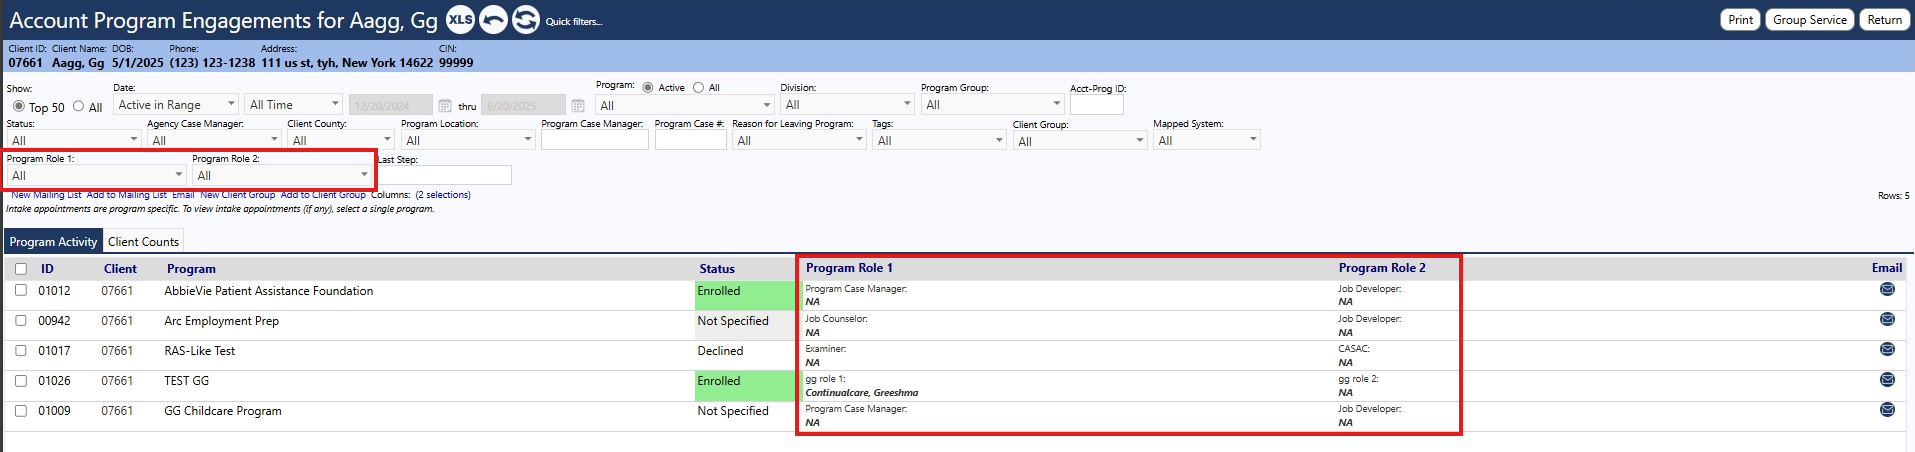Select the All option under Show
1915x452 pixels.
coord(78,106)
